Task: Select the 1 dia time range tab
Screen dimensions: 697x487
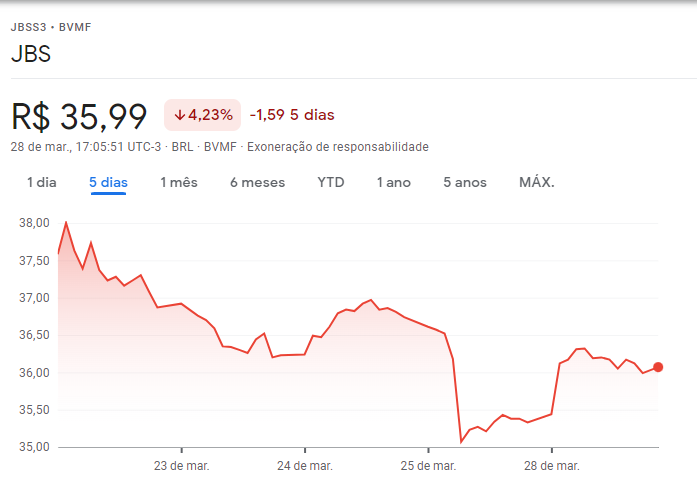Action: point(41,182)
